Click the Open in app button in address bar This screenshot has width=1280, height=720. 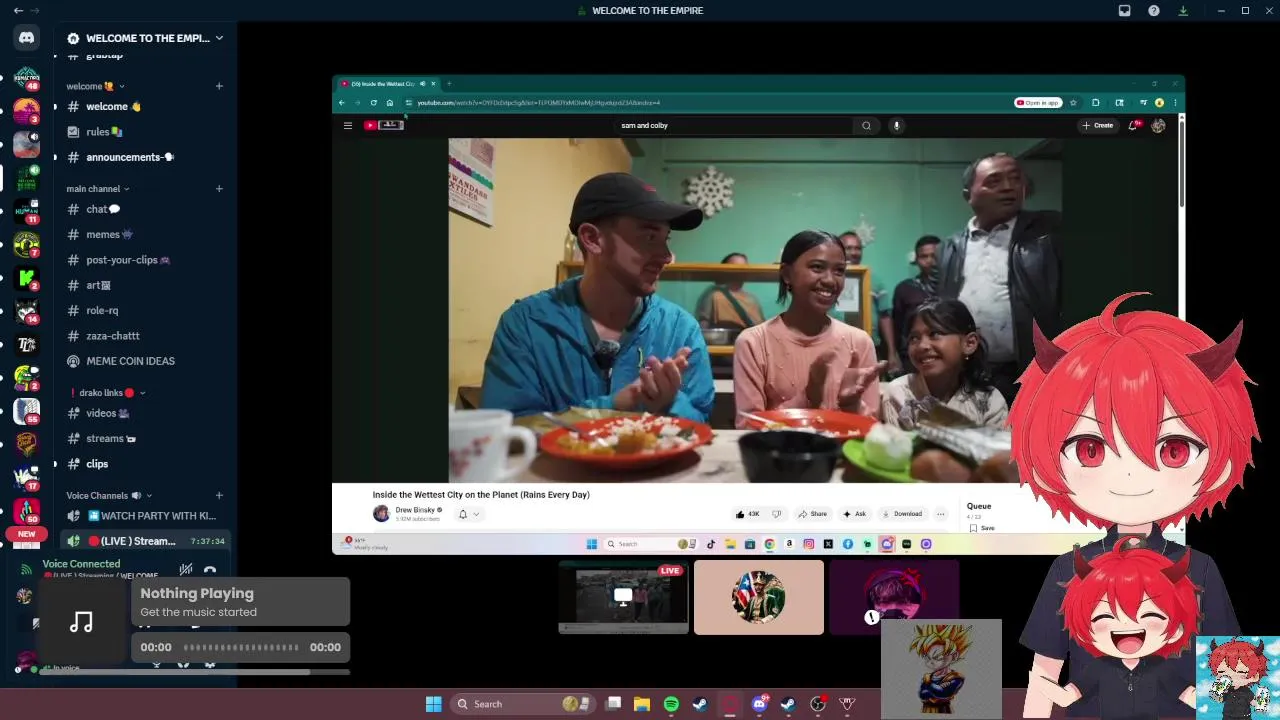tap(1038, 103)
